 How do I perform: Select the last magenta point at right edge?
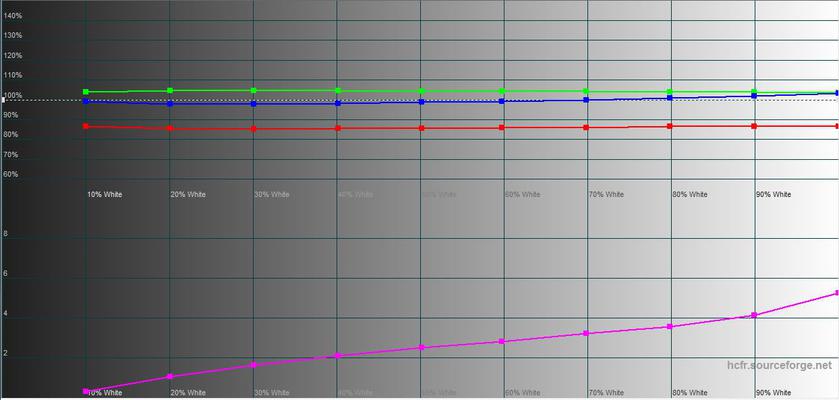tap(836, 293)
